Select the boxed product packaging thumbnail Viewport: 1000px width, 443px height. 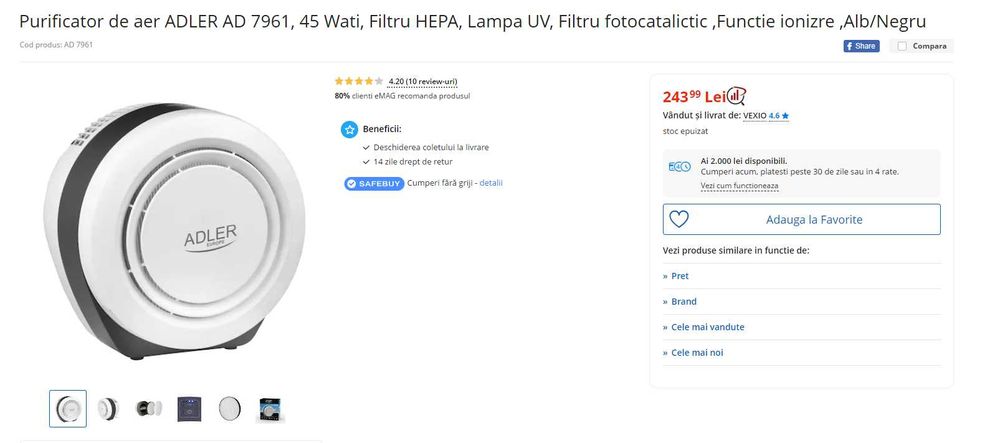pyautogui.click(x=270, y=408)
